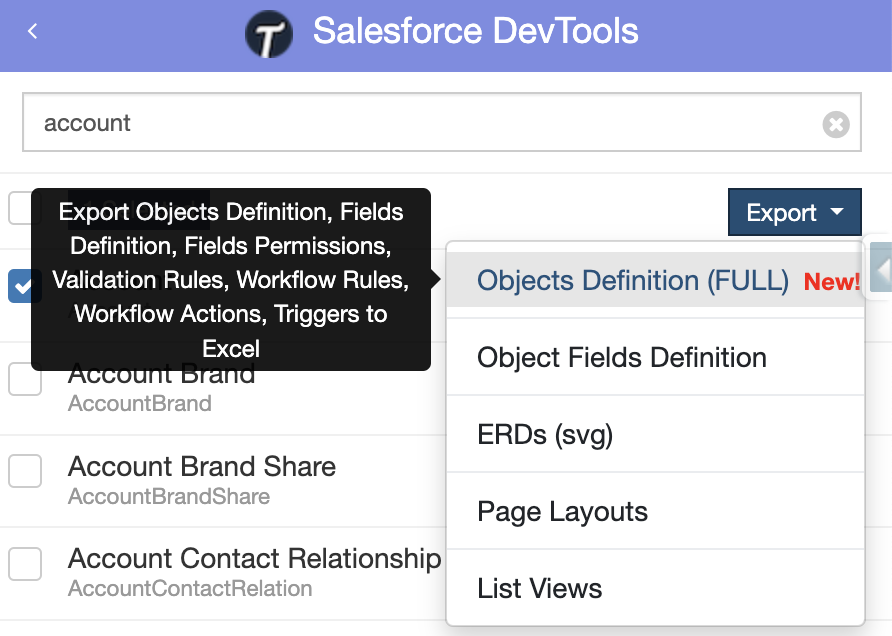Image resolution: width=892 pixels, height=636 pixels.
Task: Check the Account Brand checkbox
Action: [24, 378]
